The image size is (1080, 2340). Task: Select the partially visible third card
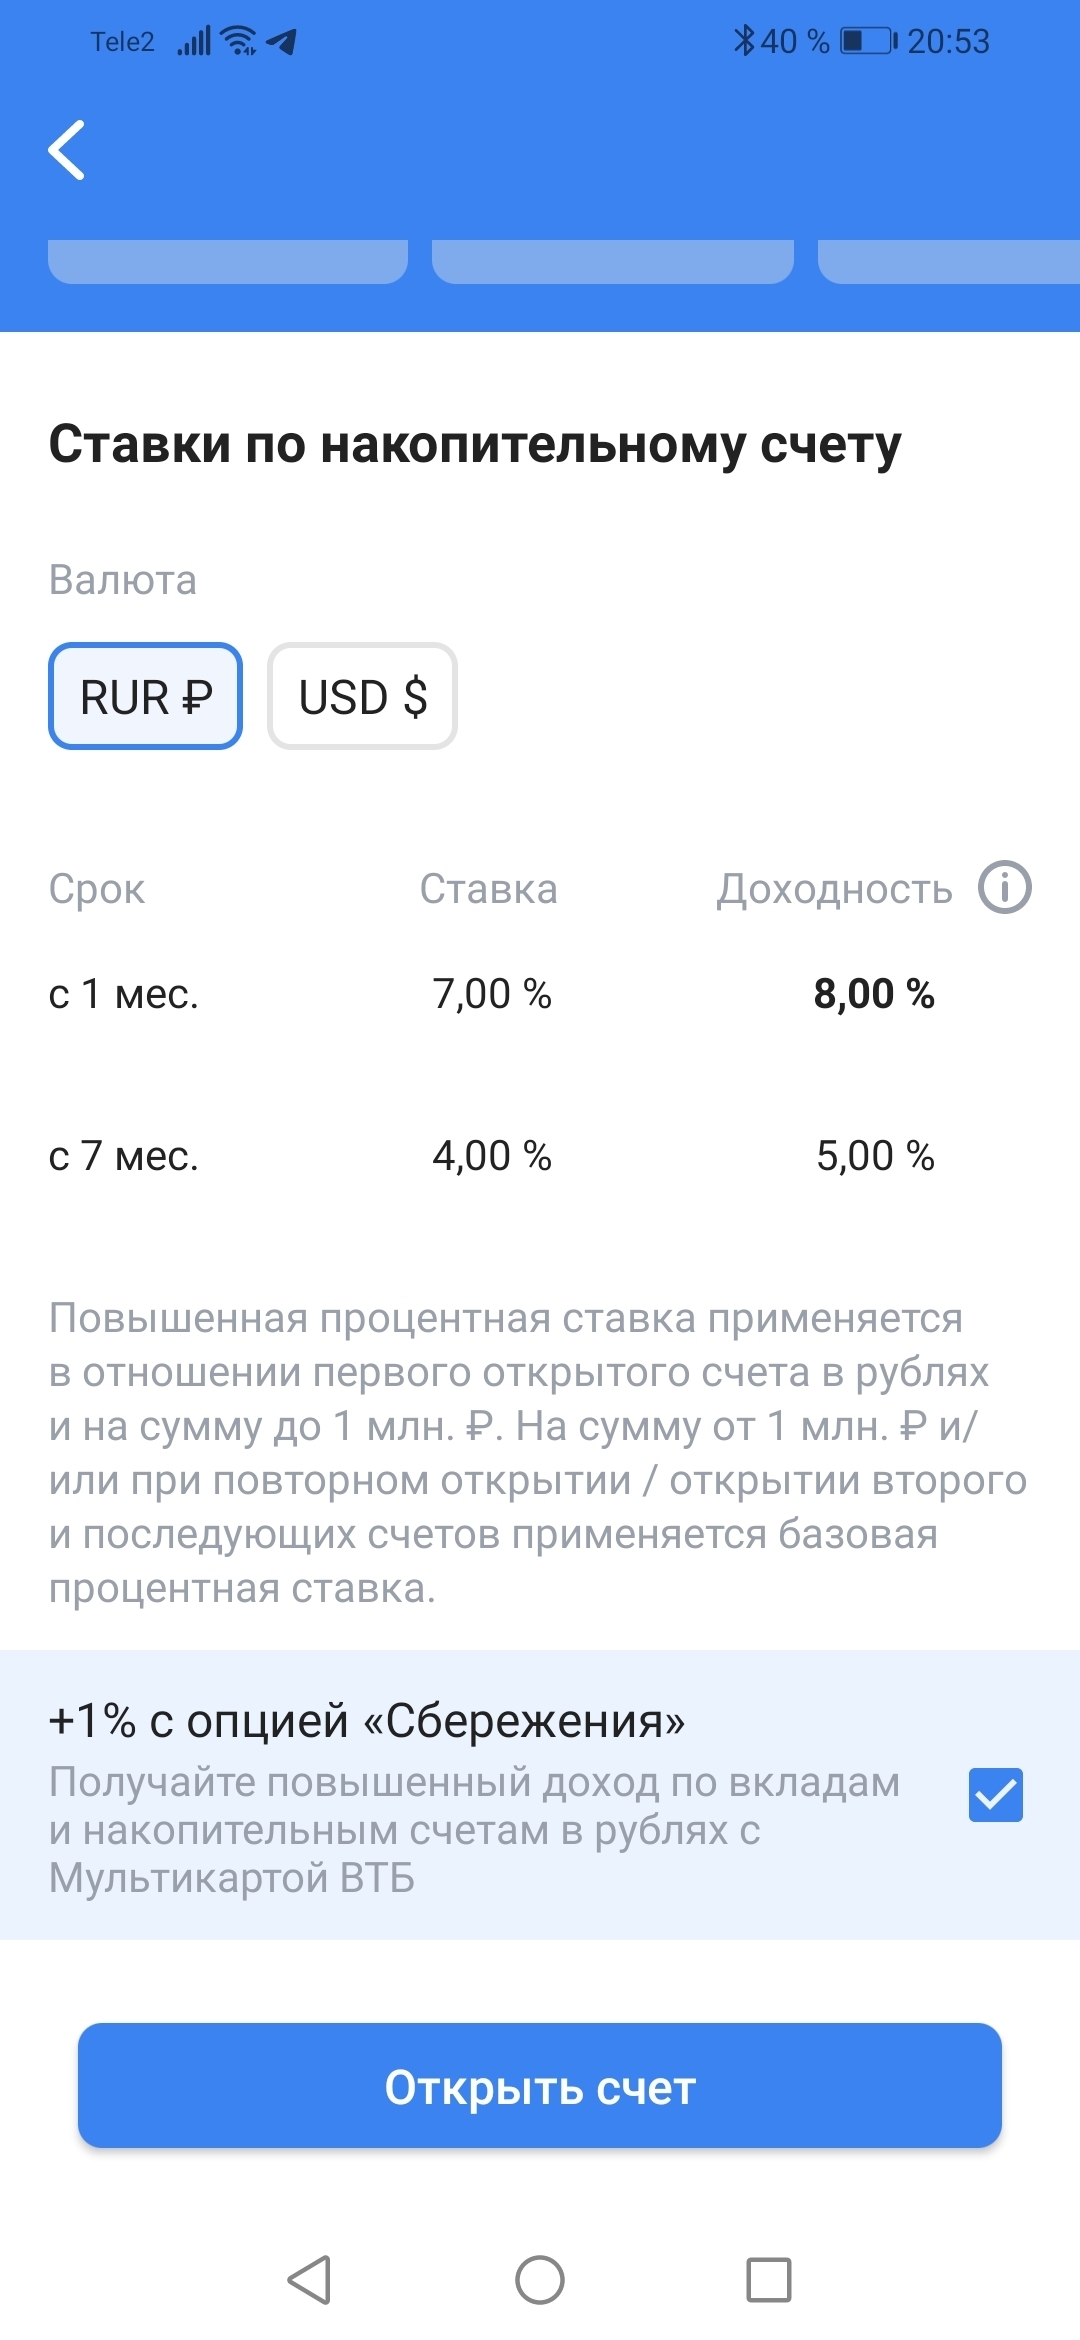coord(948,261)
